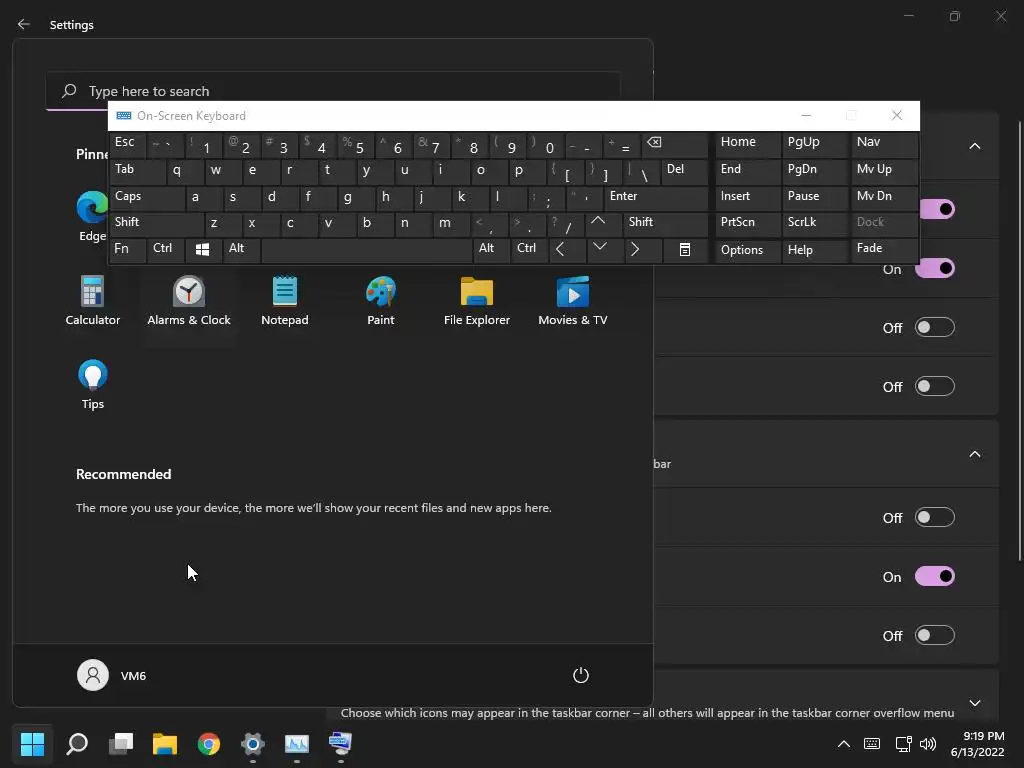The width and height of the screenshot is (1024, 768).
Task: Open the network tray icon
Action: click(903, 743)
